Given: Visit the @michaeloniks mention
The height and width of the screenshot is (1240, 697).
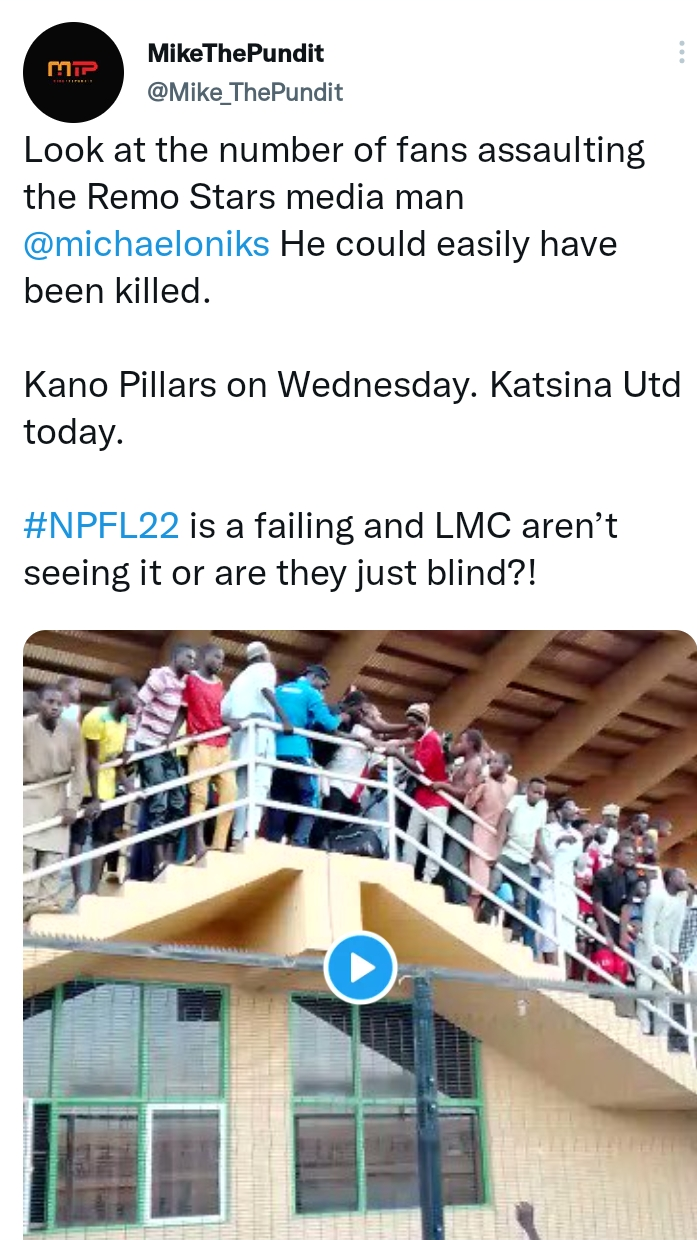Looking at the screenshot, I should coord(147,244).
